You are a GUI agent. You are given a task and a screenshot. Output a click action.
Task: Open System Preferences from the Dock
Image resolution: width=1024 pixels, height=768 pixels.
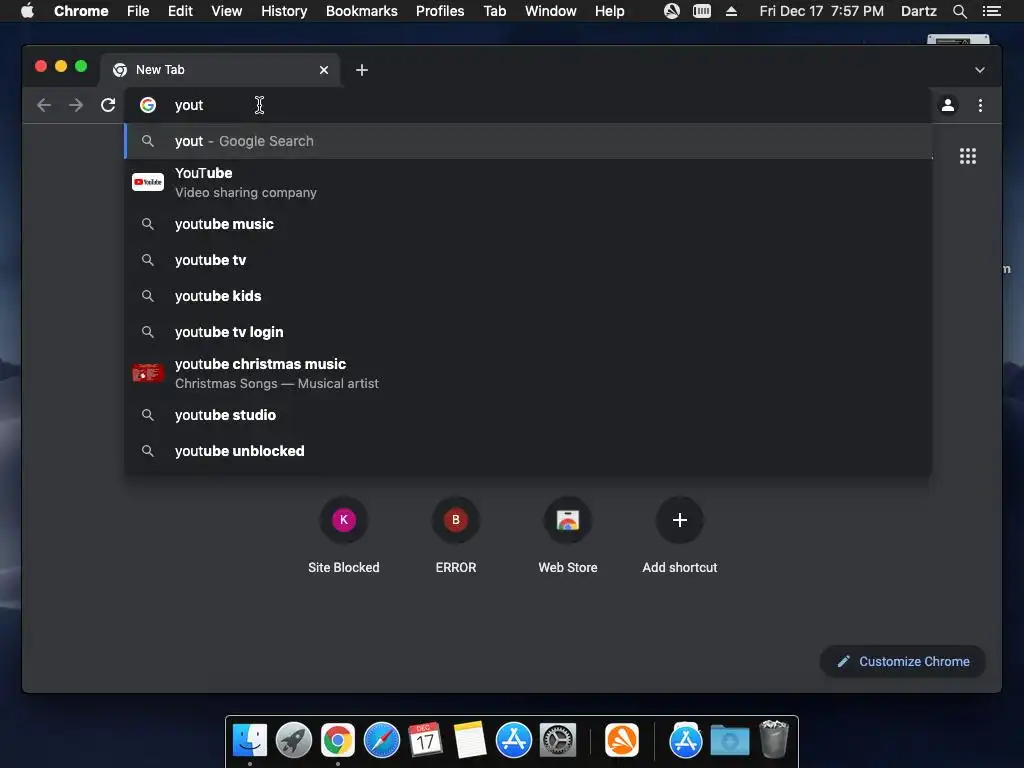coord(558,741)
